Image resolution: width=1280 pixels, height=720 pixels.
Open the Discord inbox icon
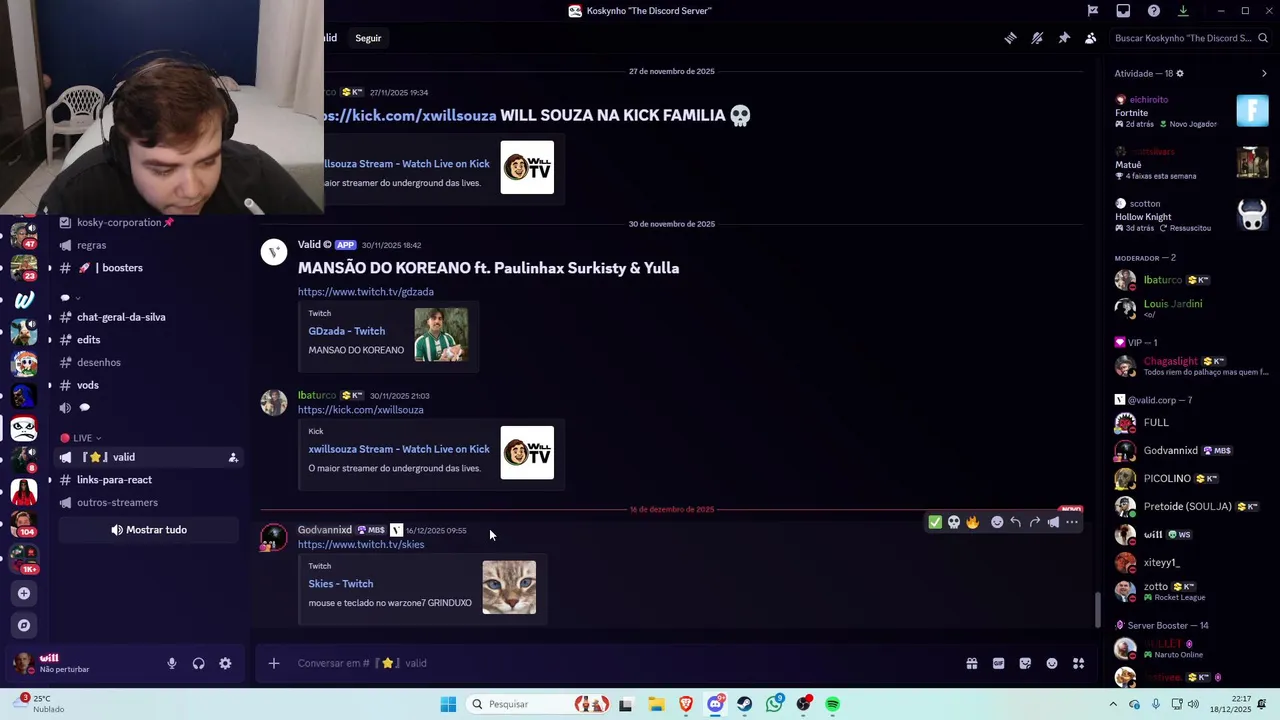coord(1123,11)
